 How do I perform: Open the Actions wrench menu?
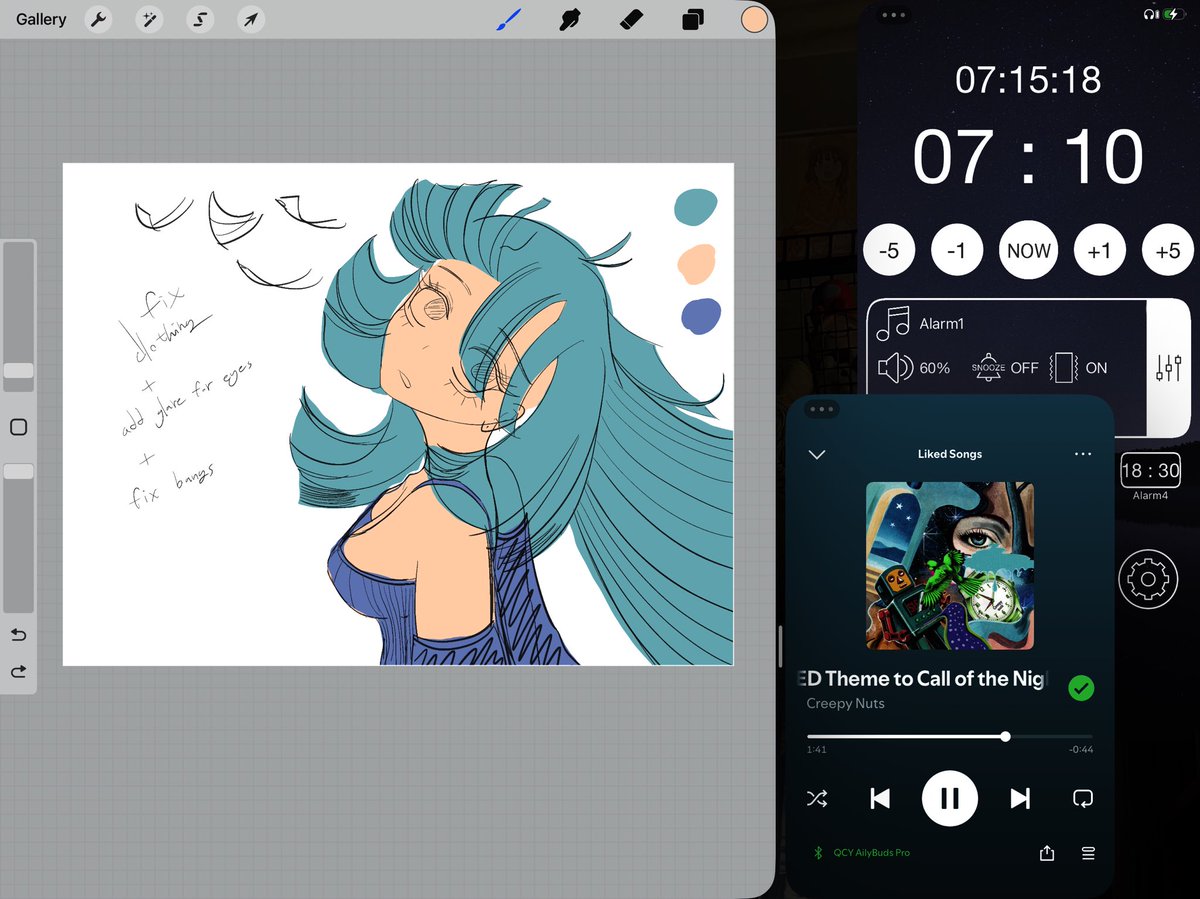click(97, 19)
